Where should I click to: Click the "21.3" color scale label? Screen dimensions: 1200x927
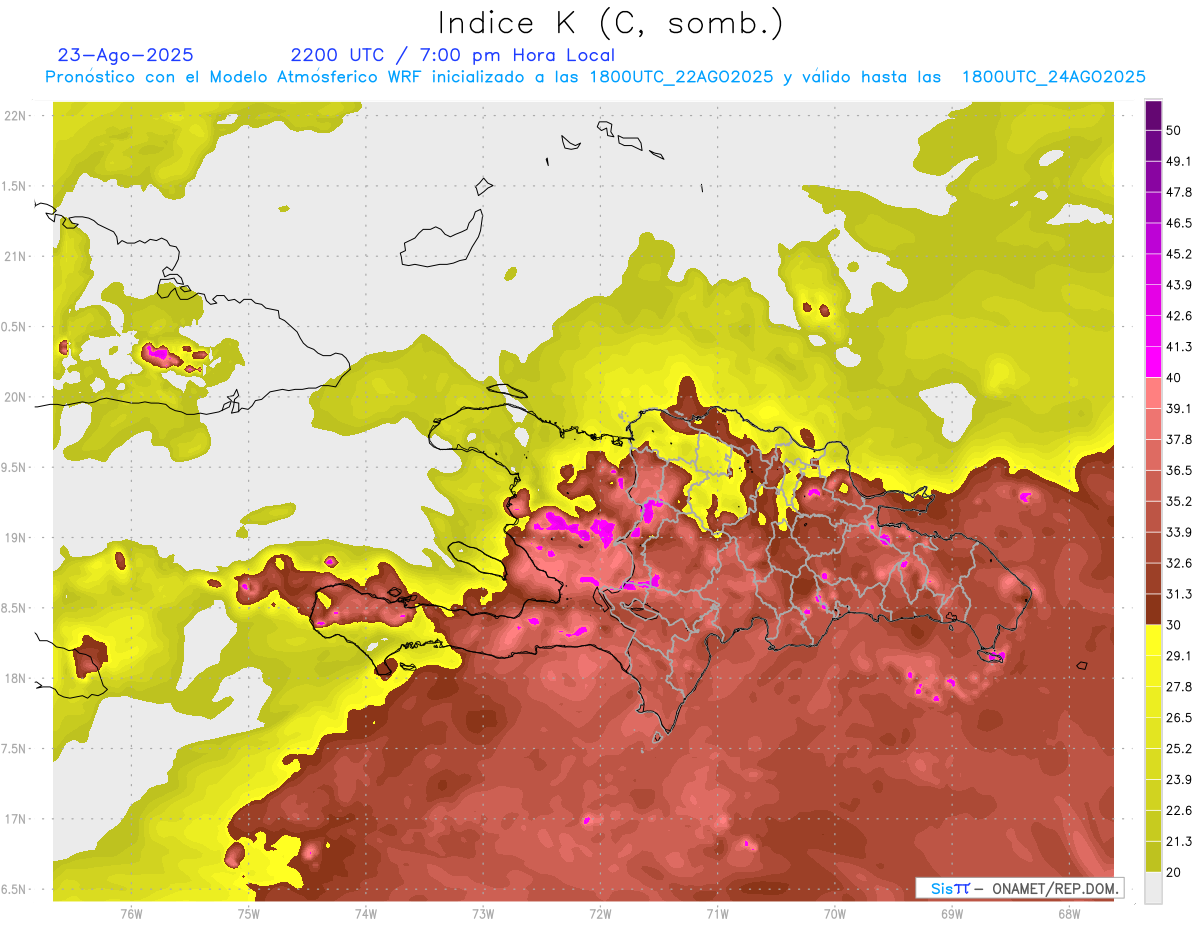pos(1179,841)
